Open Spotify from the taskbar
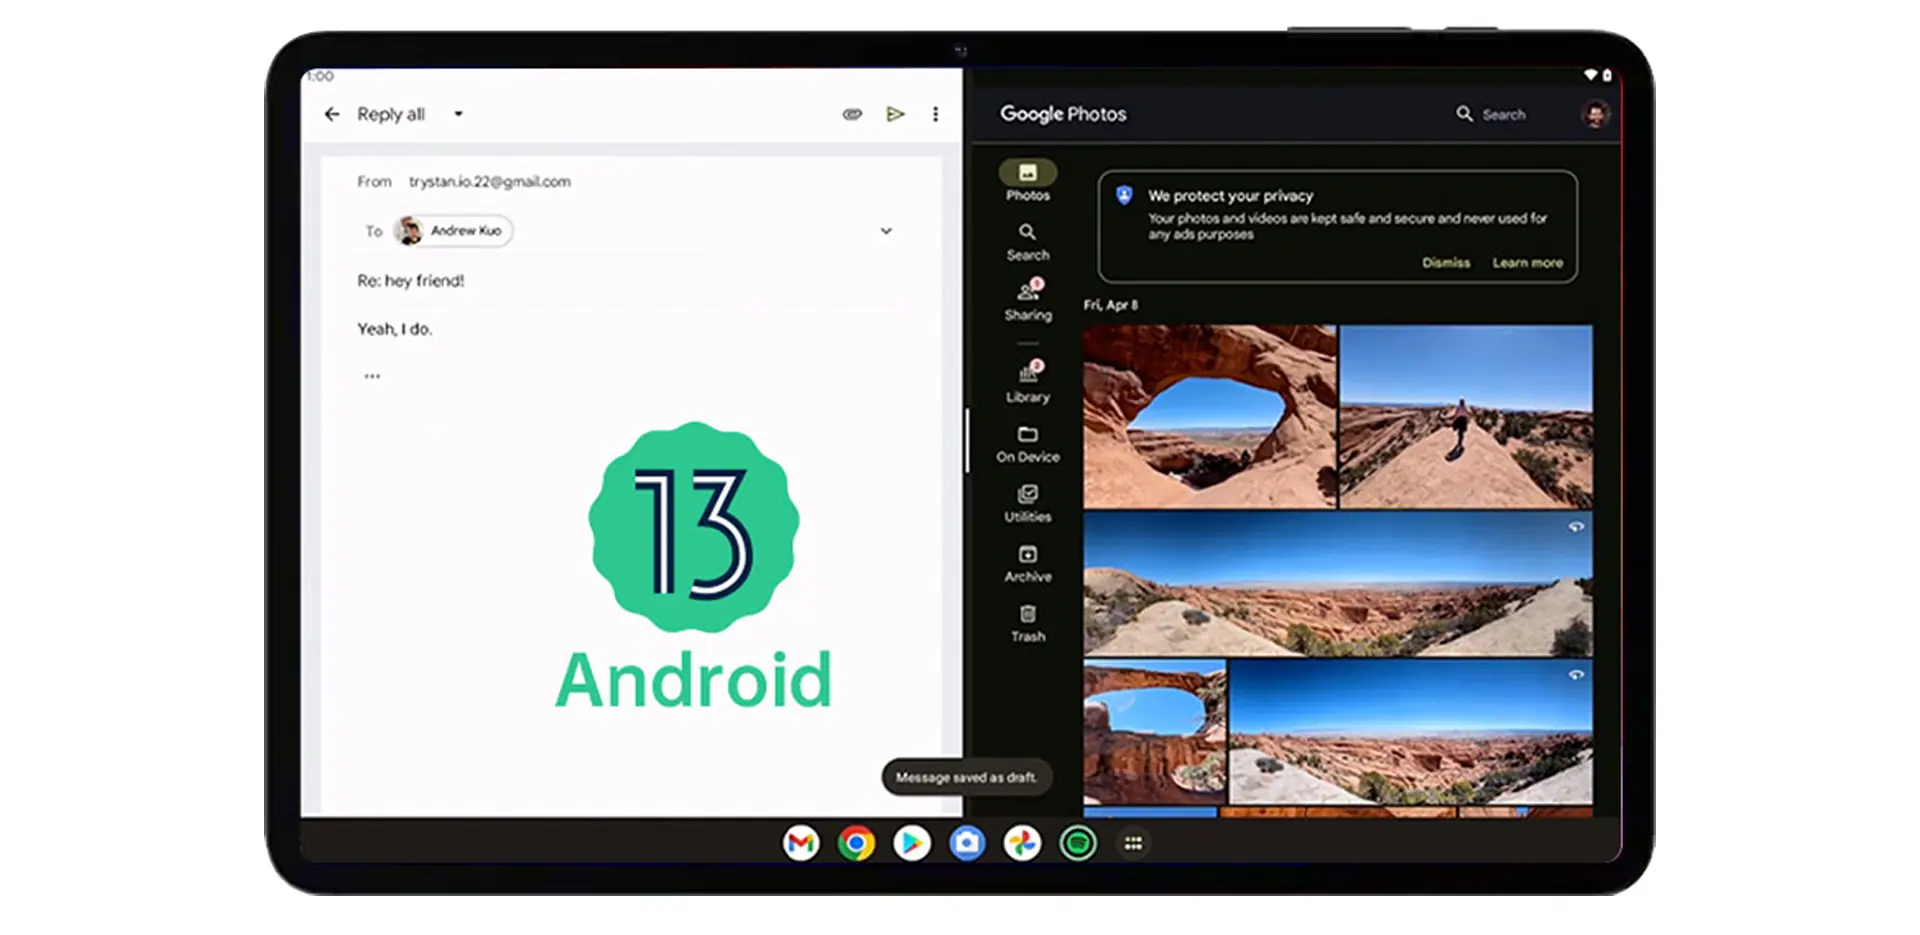The image size is (1920, 935). click(1078, 843)
